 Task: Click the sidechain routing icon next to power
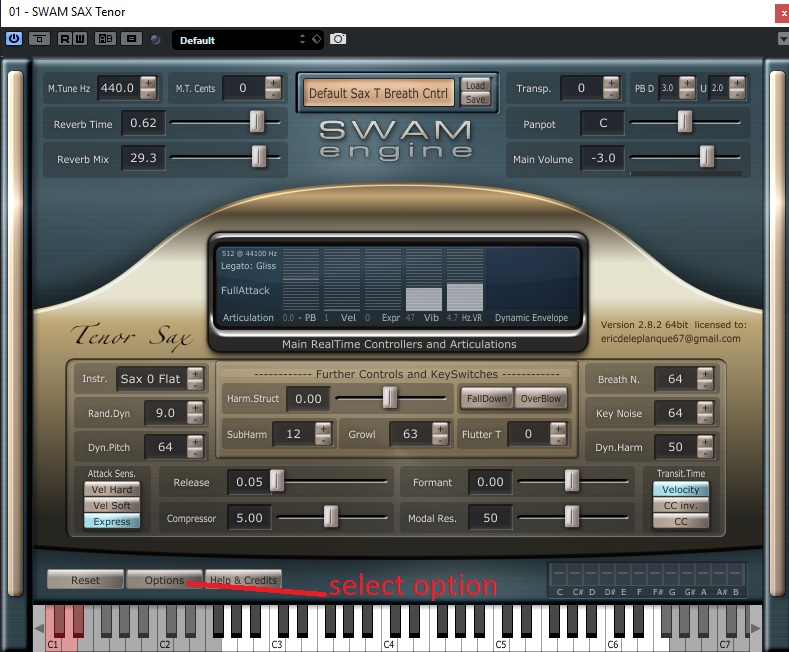coord(39,39)
